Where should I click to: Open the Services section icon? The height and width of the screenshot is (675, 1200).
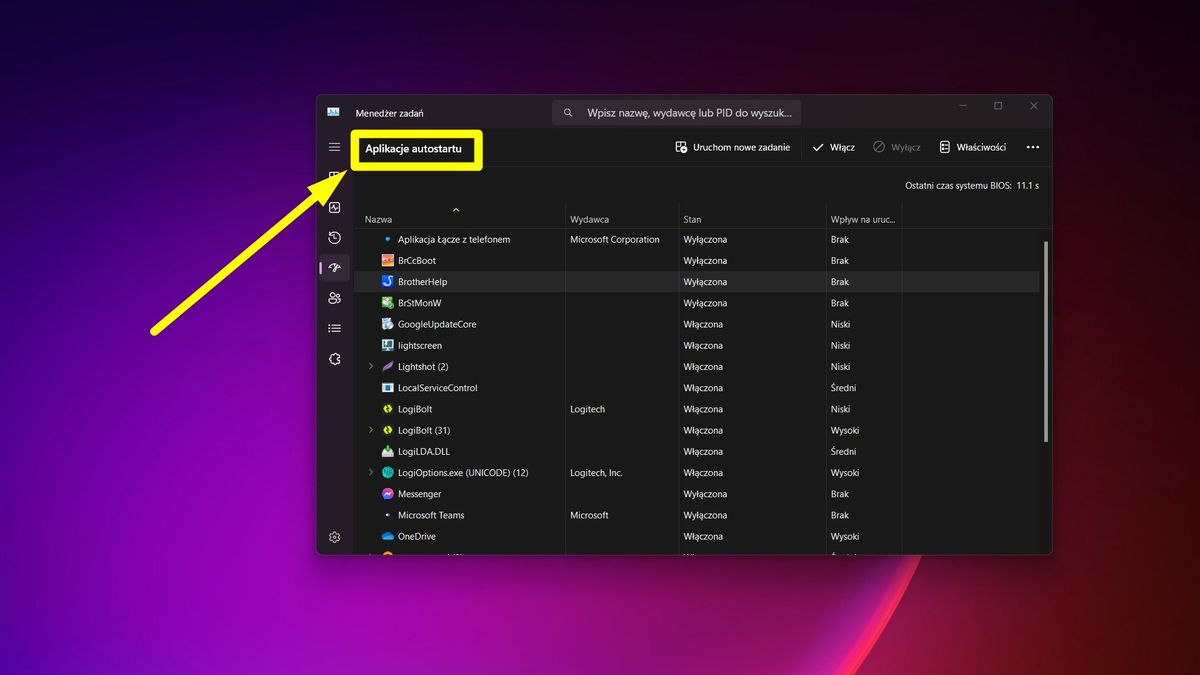(334, 358)
